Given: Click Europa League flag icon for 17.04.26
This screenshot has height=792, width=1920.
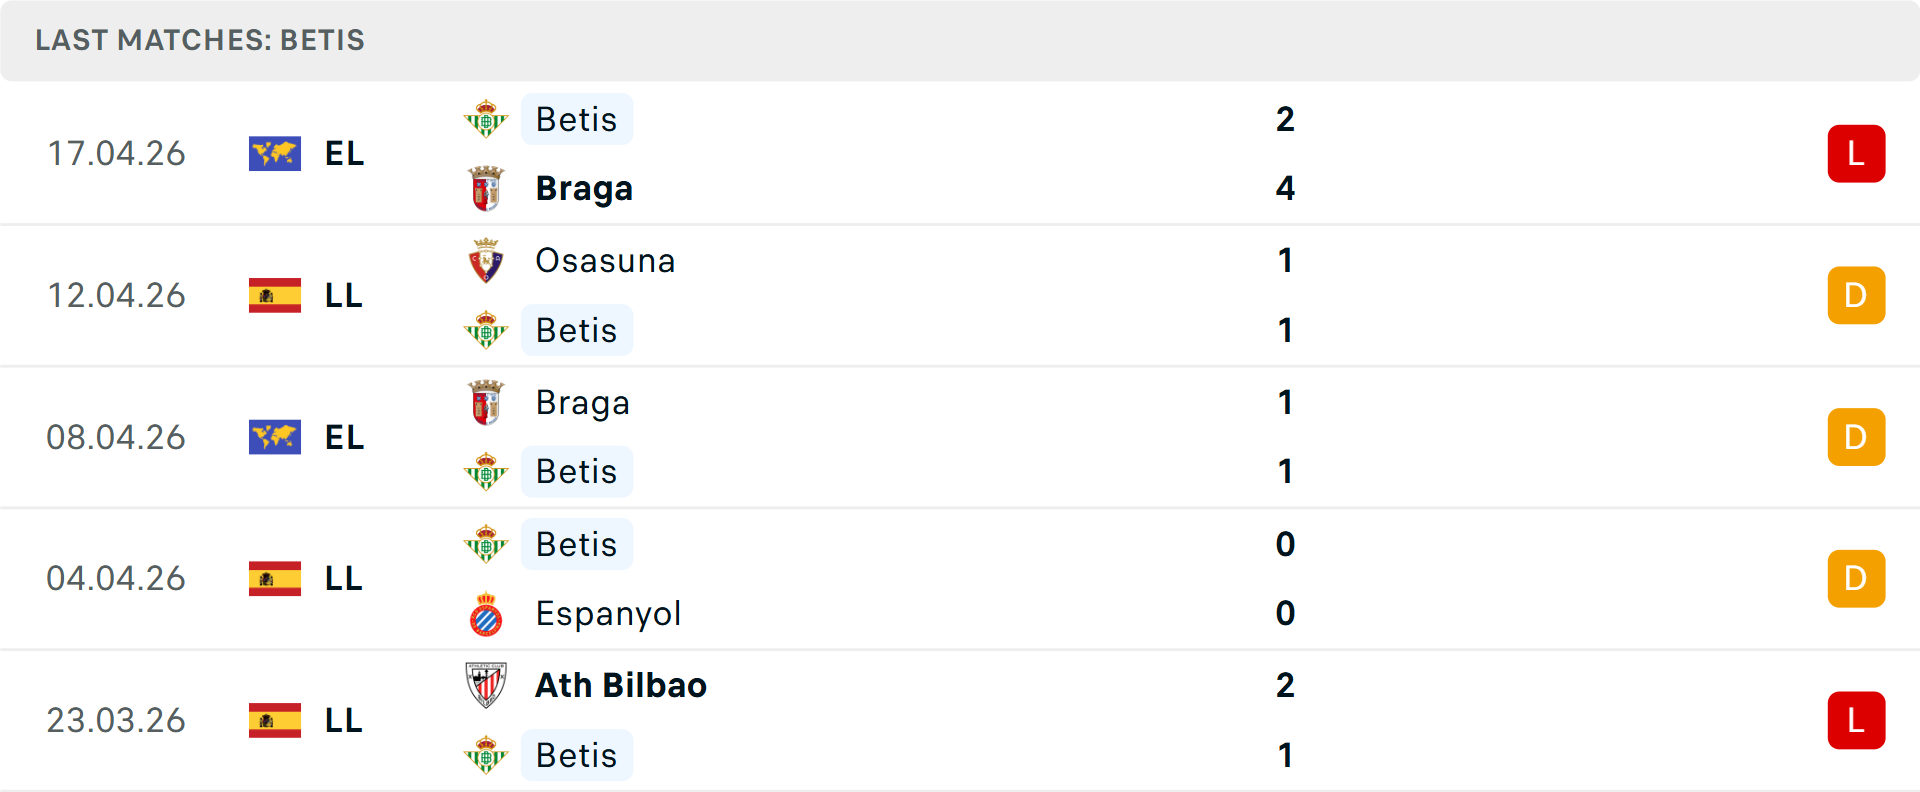Looking at the screenshot, I should [x=275, y=154].
